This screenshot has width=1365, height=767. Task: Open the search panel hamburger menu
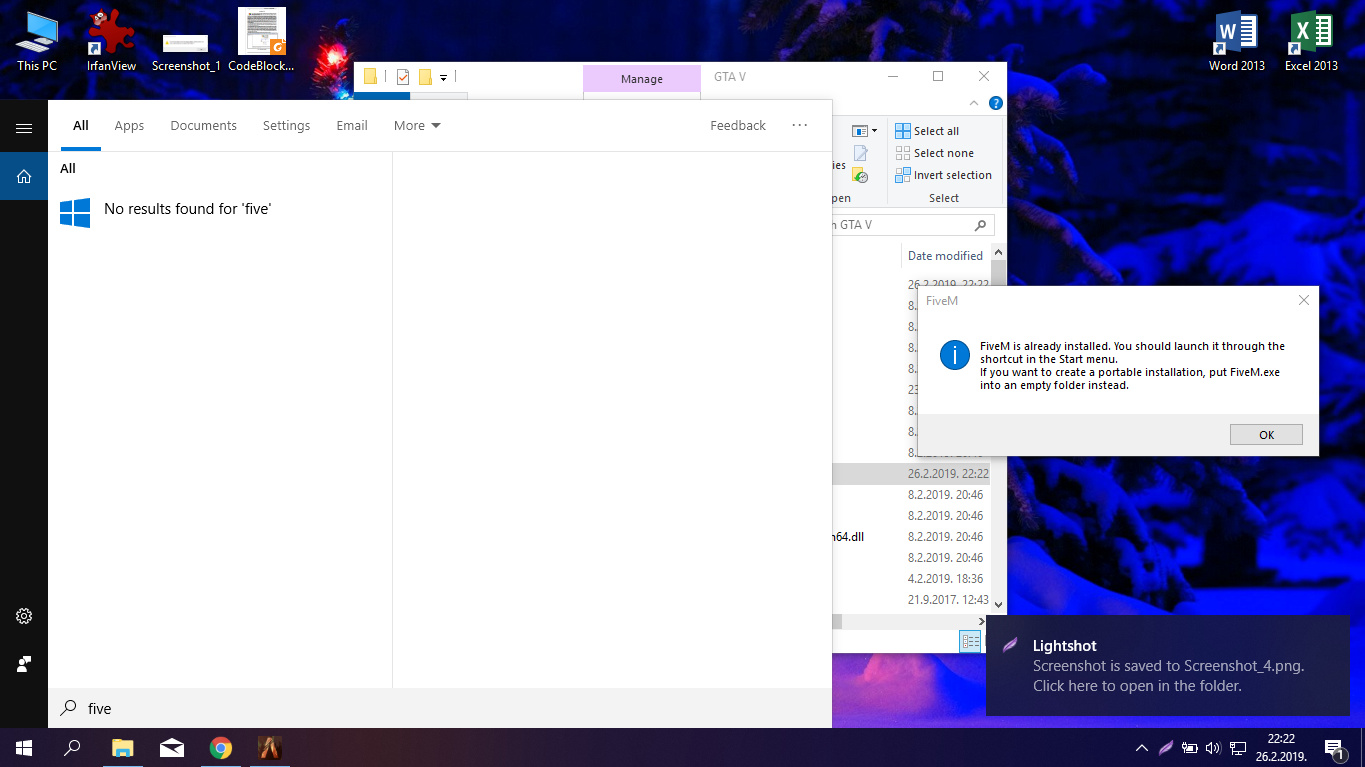[24, 128]
